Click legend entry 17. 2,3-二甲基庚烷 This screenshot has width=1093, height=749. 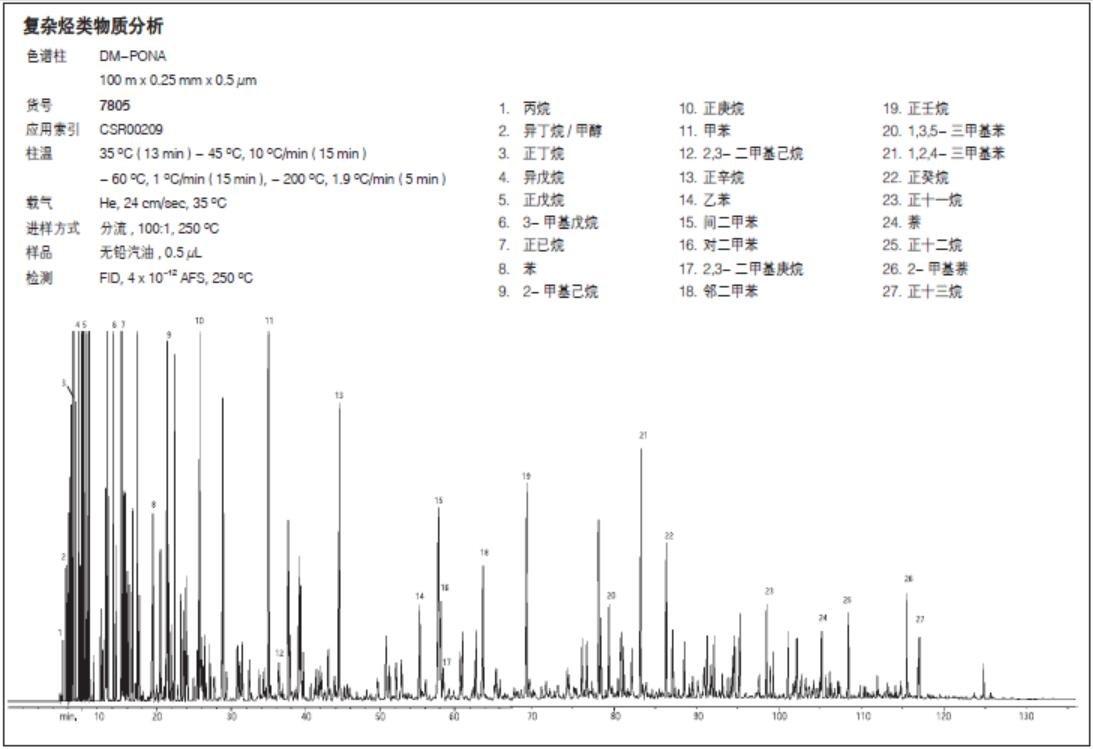click(x=741, y=269)
